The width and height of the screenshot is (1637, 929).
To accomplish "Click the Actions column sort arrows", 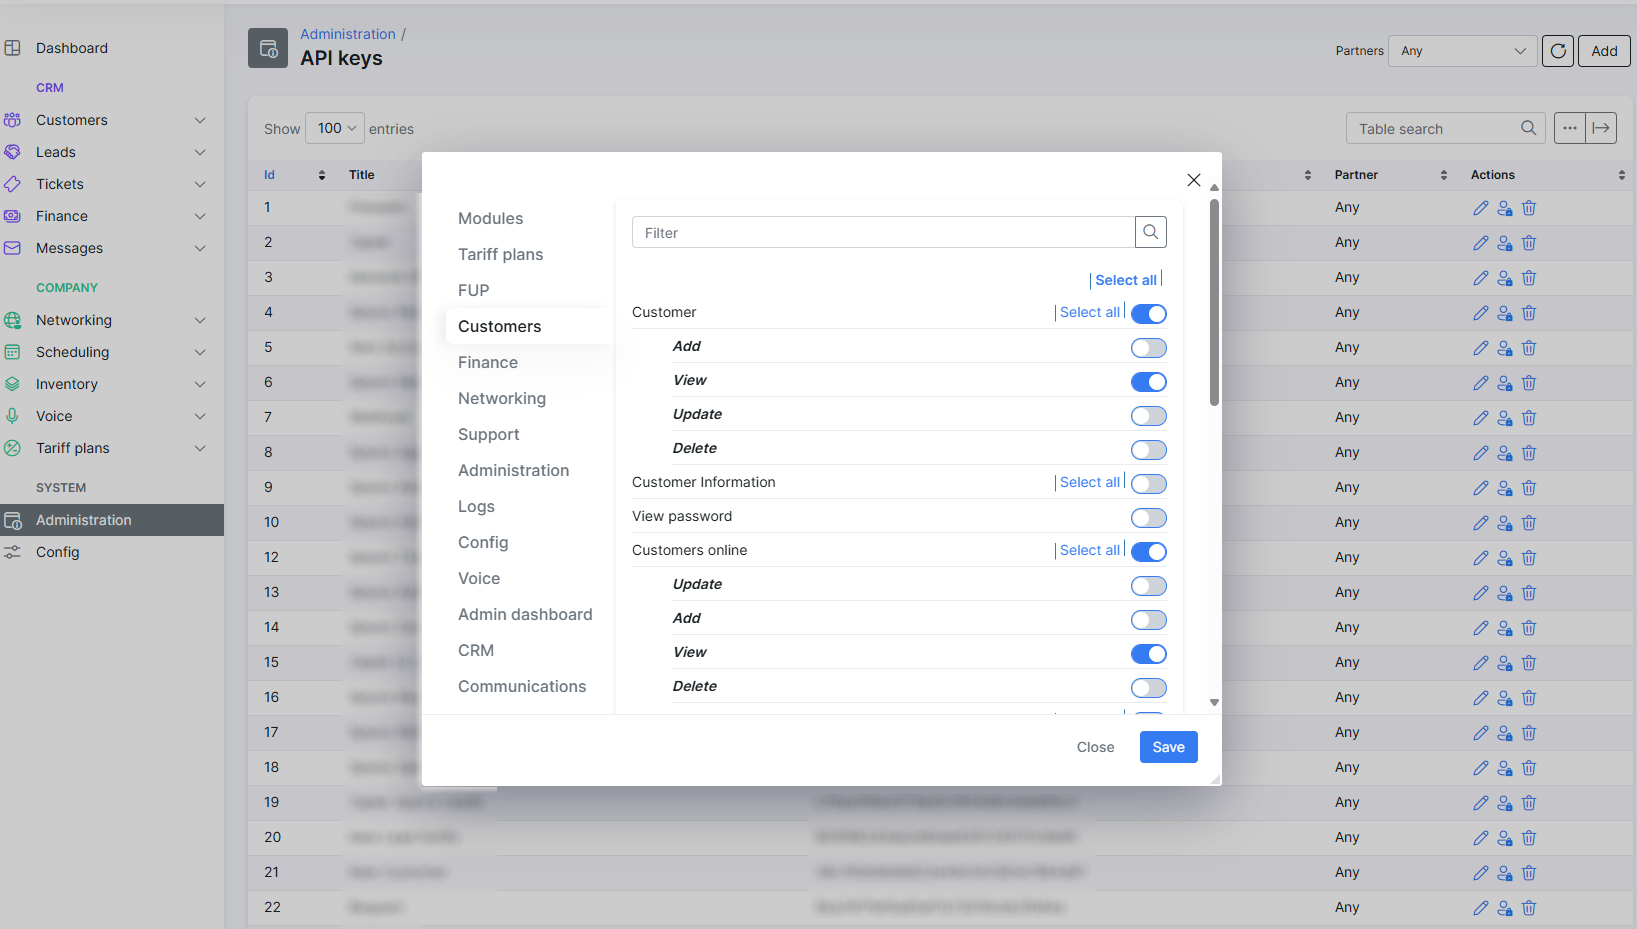I will point(1622,175).
